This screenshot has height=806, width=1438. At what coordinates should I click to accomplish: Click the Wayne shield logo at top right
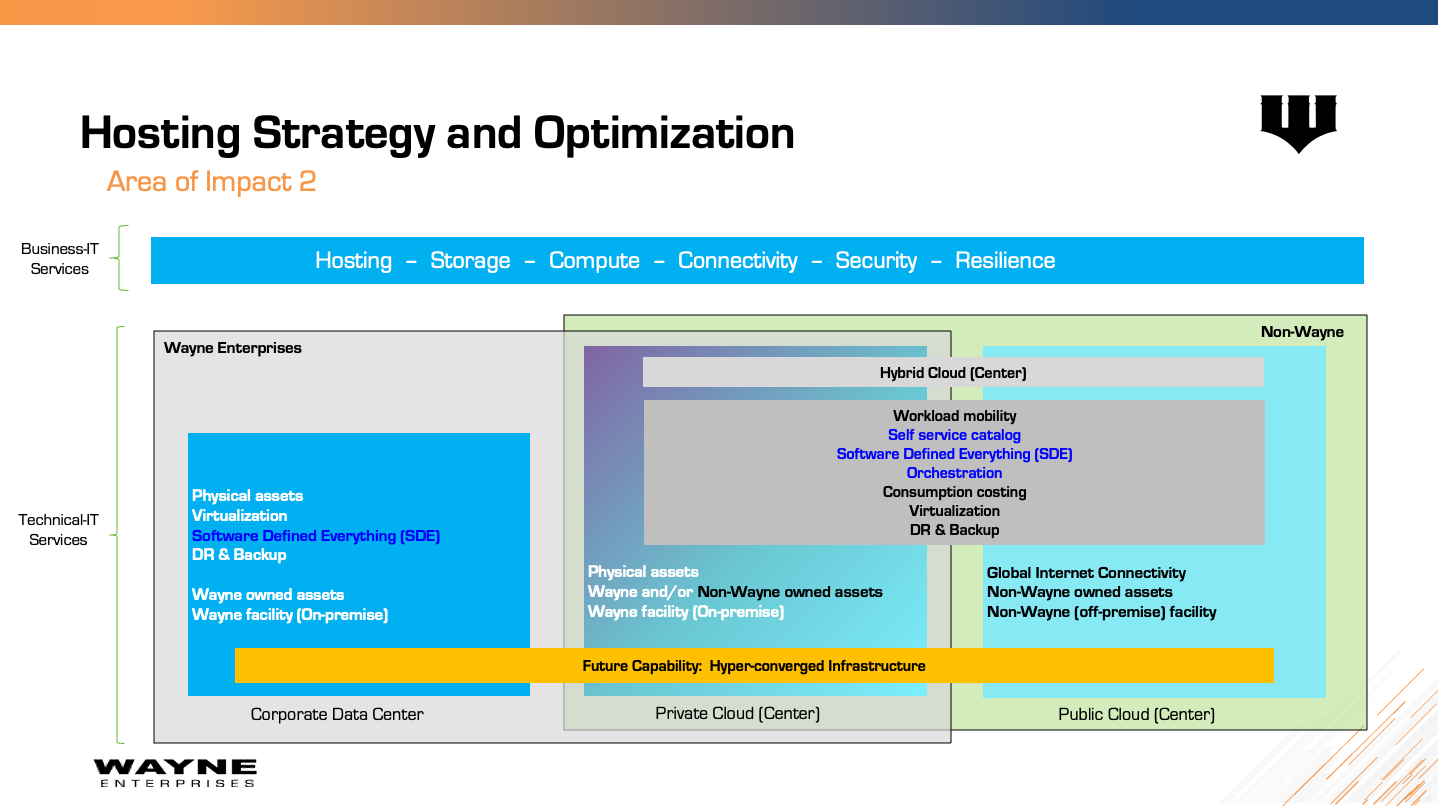1298,123
